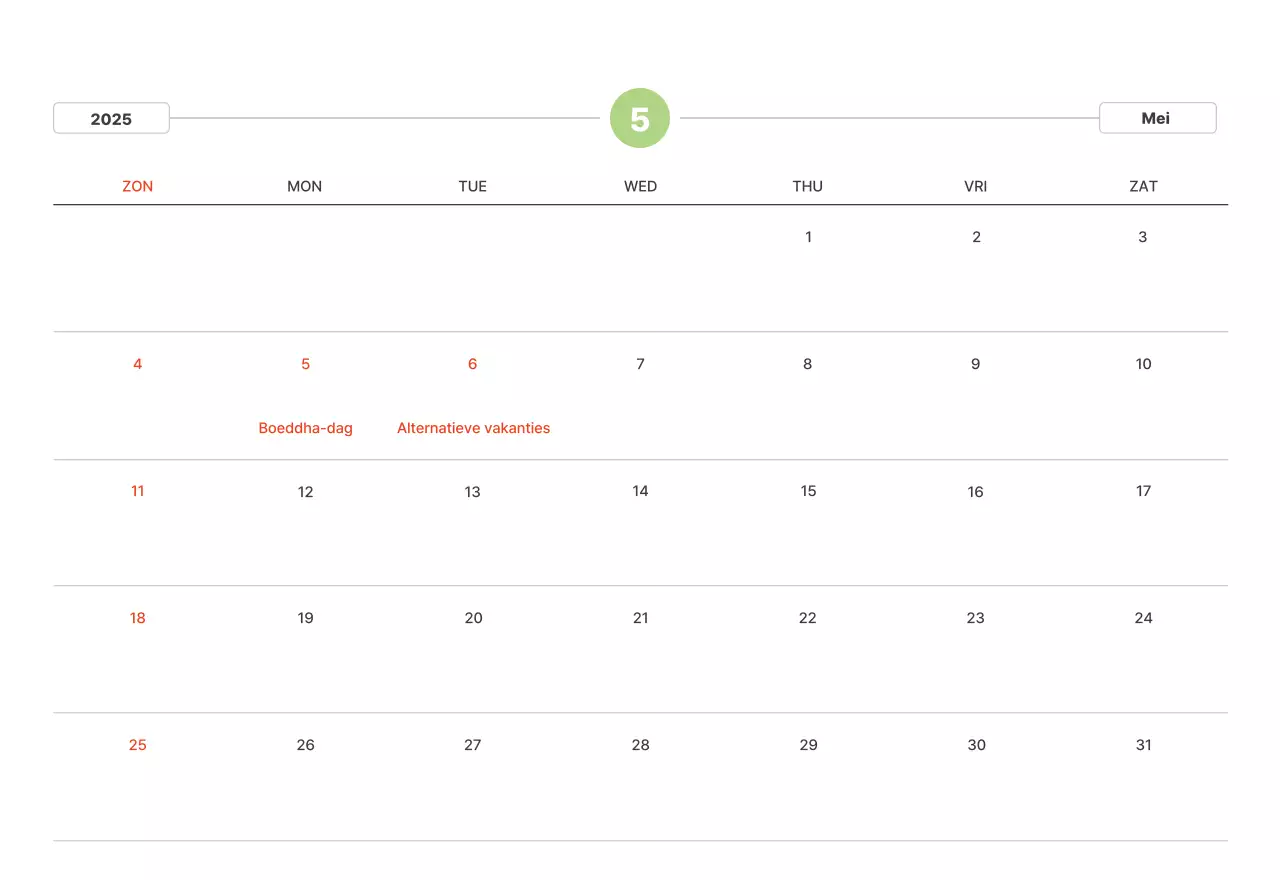This screenshot has height=880, width=1280.
Task: Open the Alternatieve vakanties event
Action: pos(473,428)
